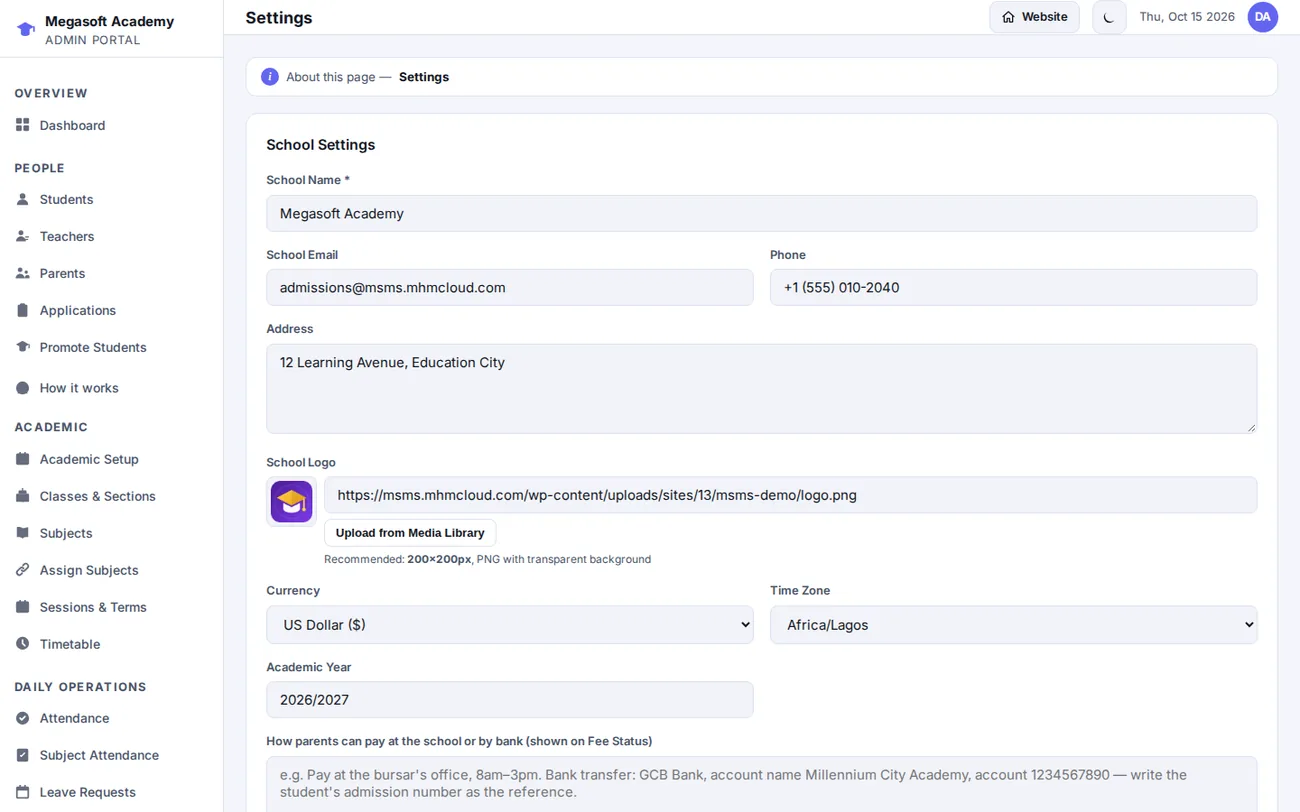Open the Leave Requests link

(87, 792)
